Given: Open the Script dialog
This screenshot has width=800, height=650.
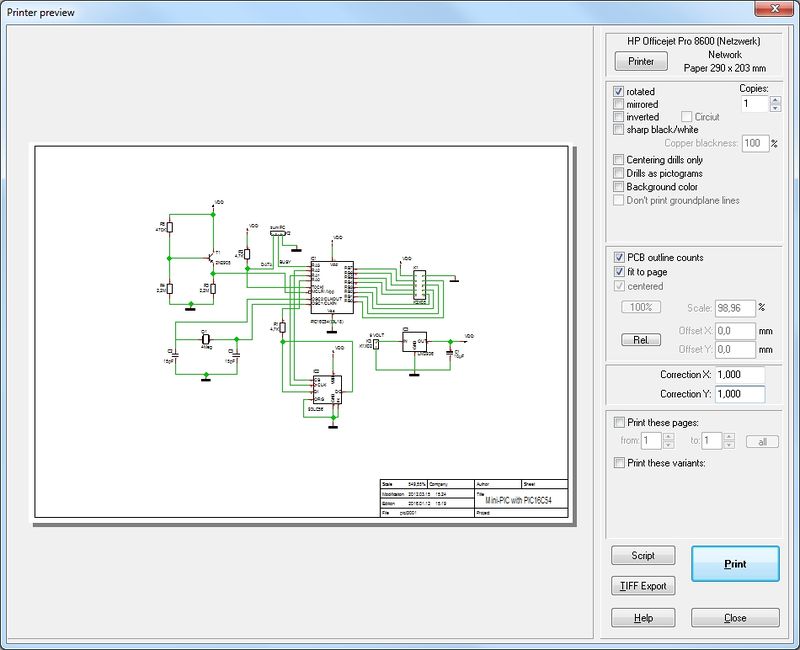Looking at the screenshot, I should point(643,555).
